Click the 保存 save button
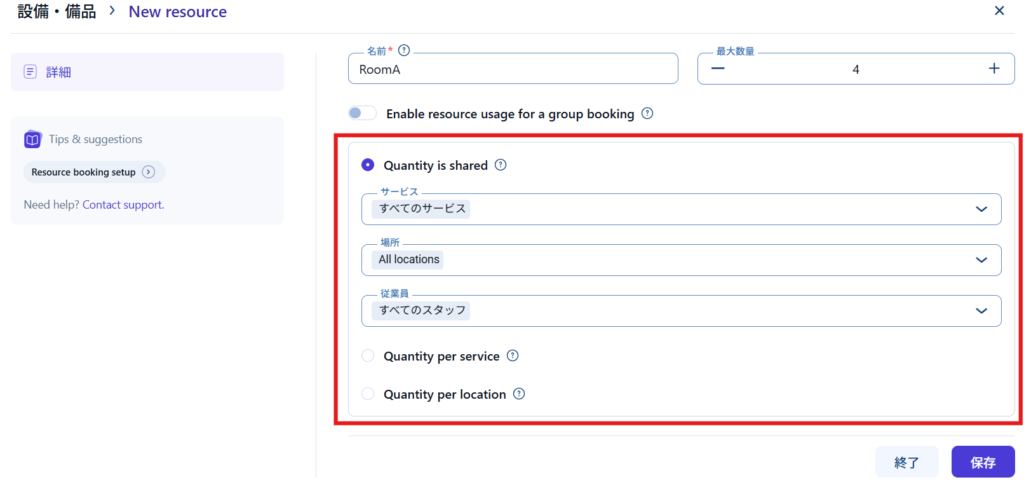Viewport: 1024px width, 482px height. [x=982, y=463]
